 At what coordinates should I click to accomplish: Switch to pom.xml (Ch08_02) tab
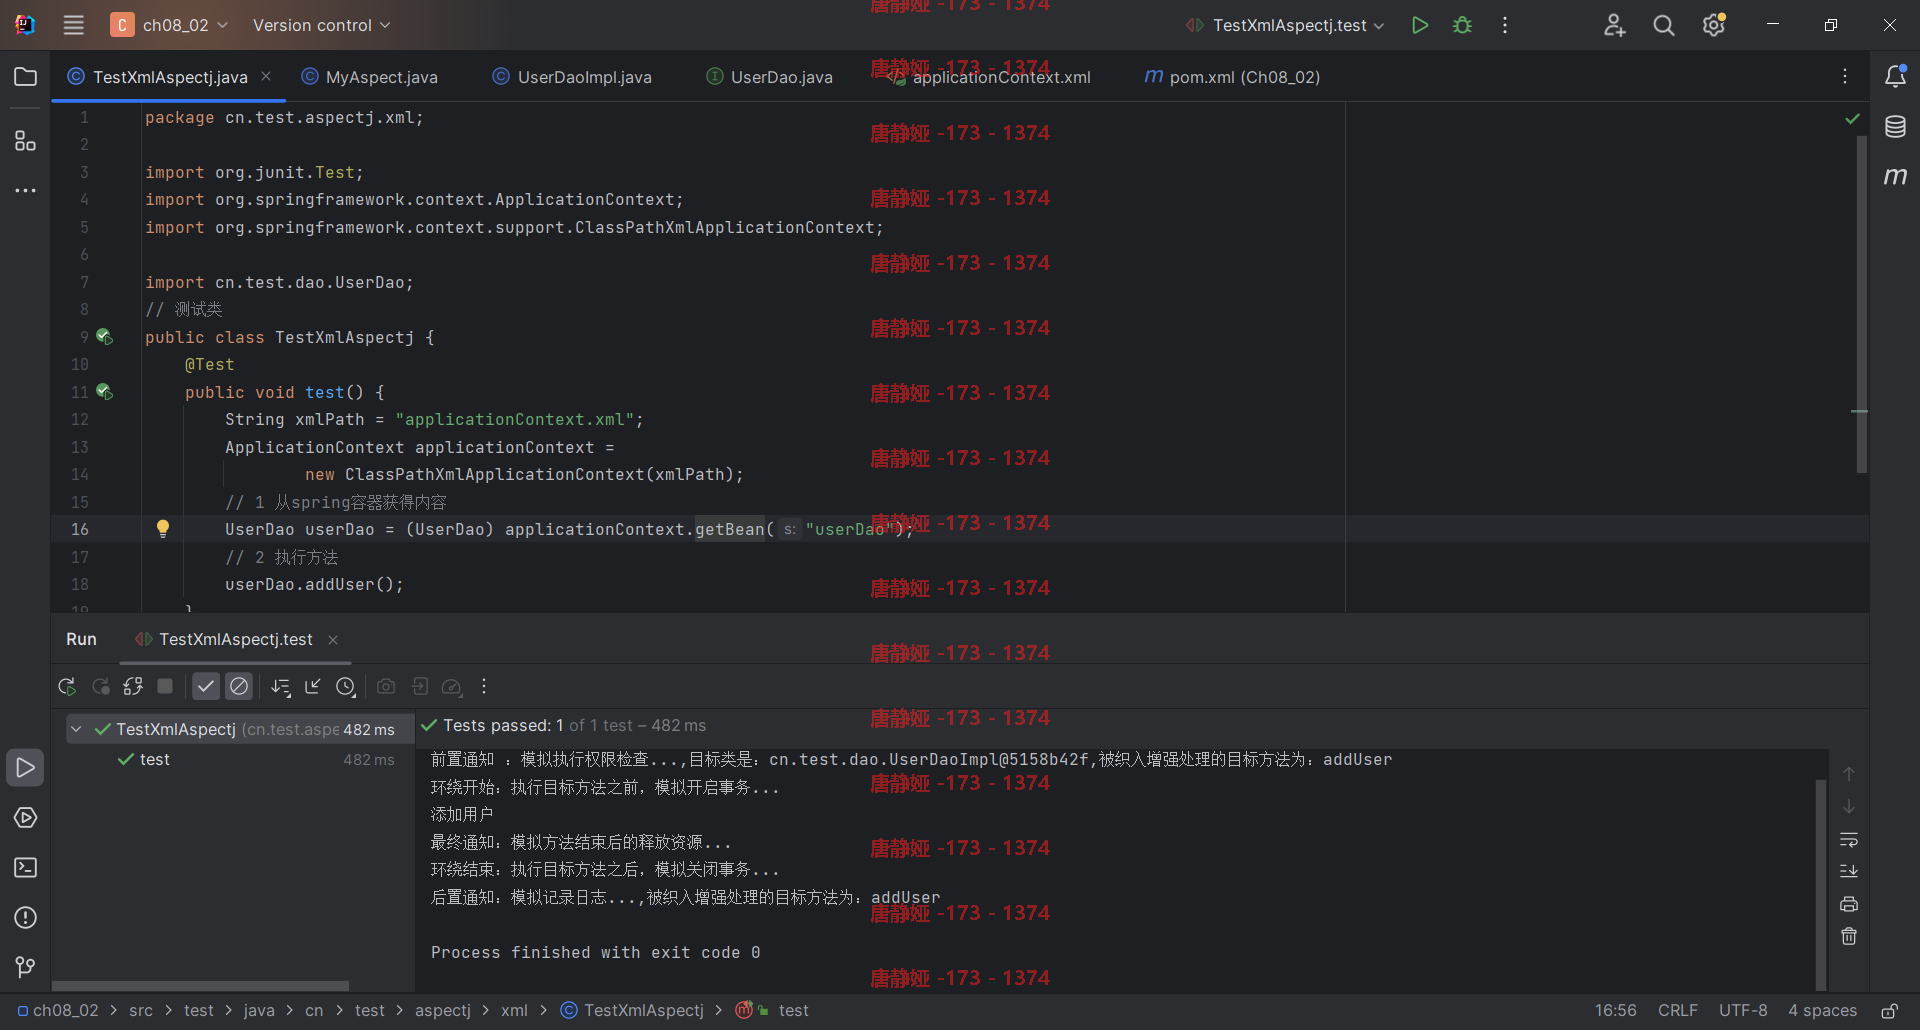click(1232, 77)
